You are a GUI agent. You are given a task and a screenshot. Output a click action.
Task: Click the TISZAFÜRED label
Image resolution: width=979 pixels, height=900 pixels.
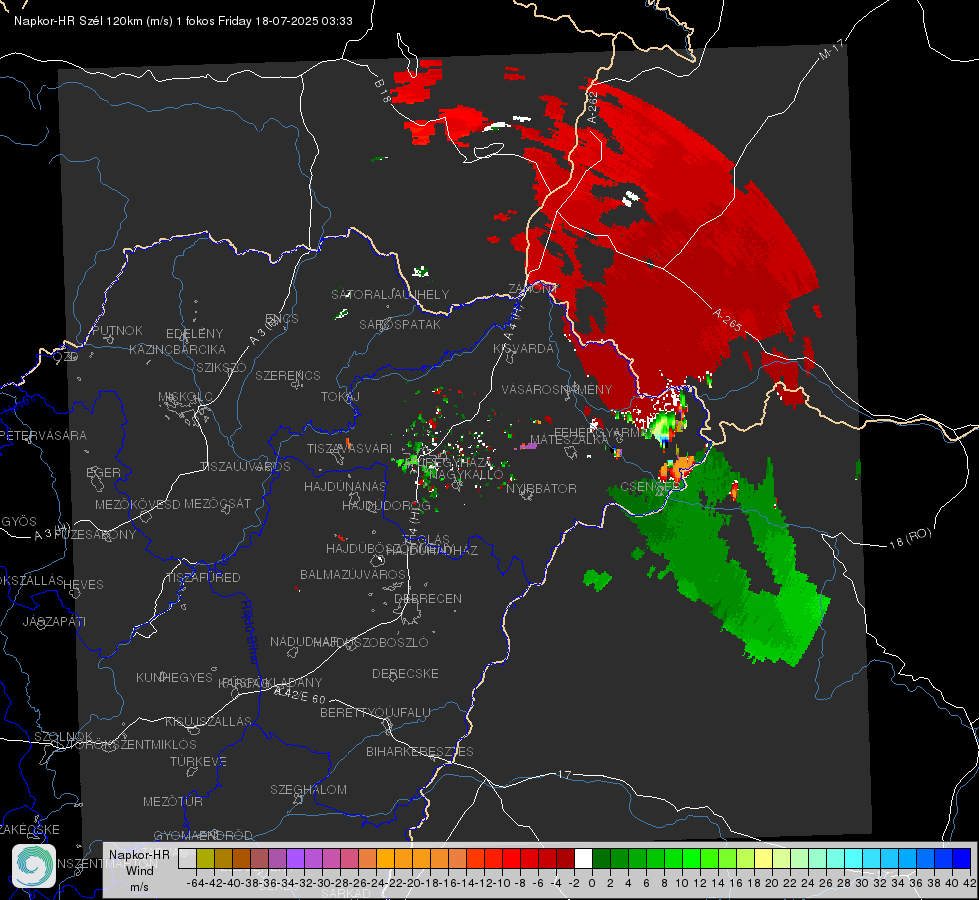tap(203, 578)
